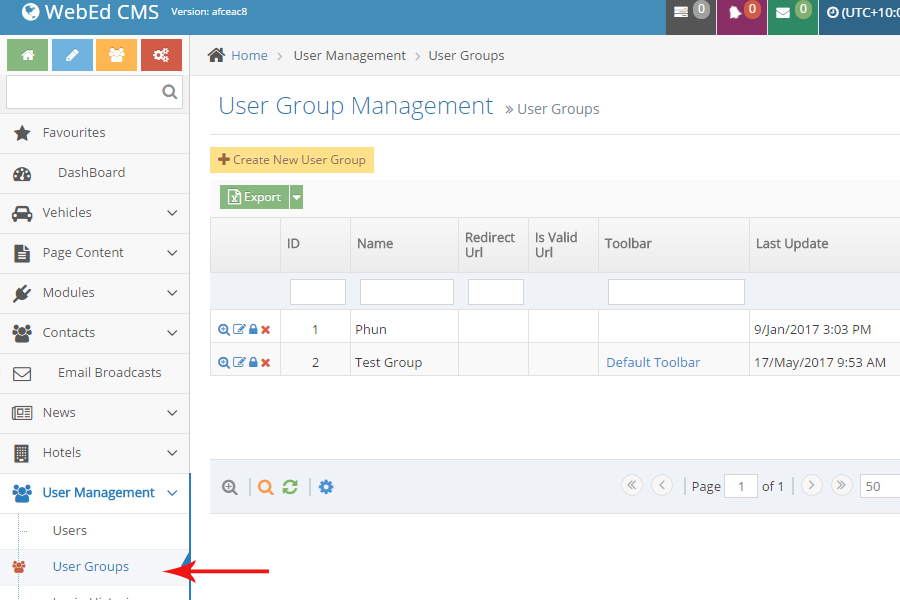
Task: Open the preview icon for Phun group
Action: coord(224,330)
